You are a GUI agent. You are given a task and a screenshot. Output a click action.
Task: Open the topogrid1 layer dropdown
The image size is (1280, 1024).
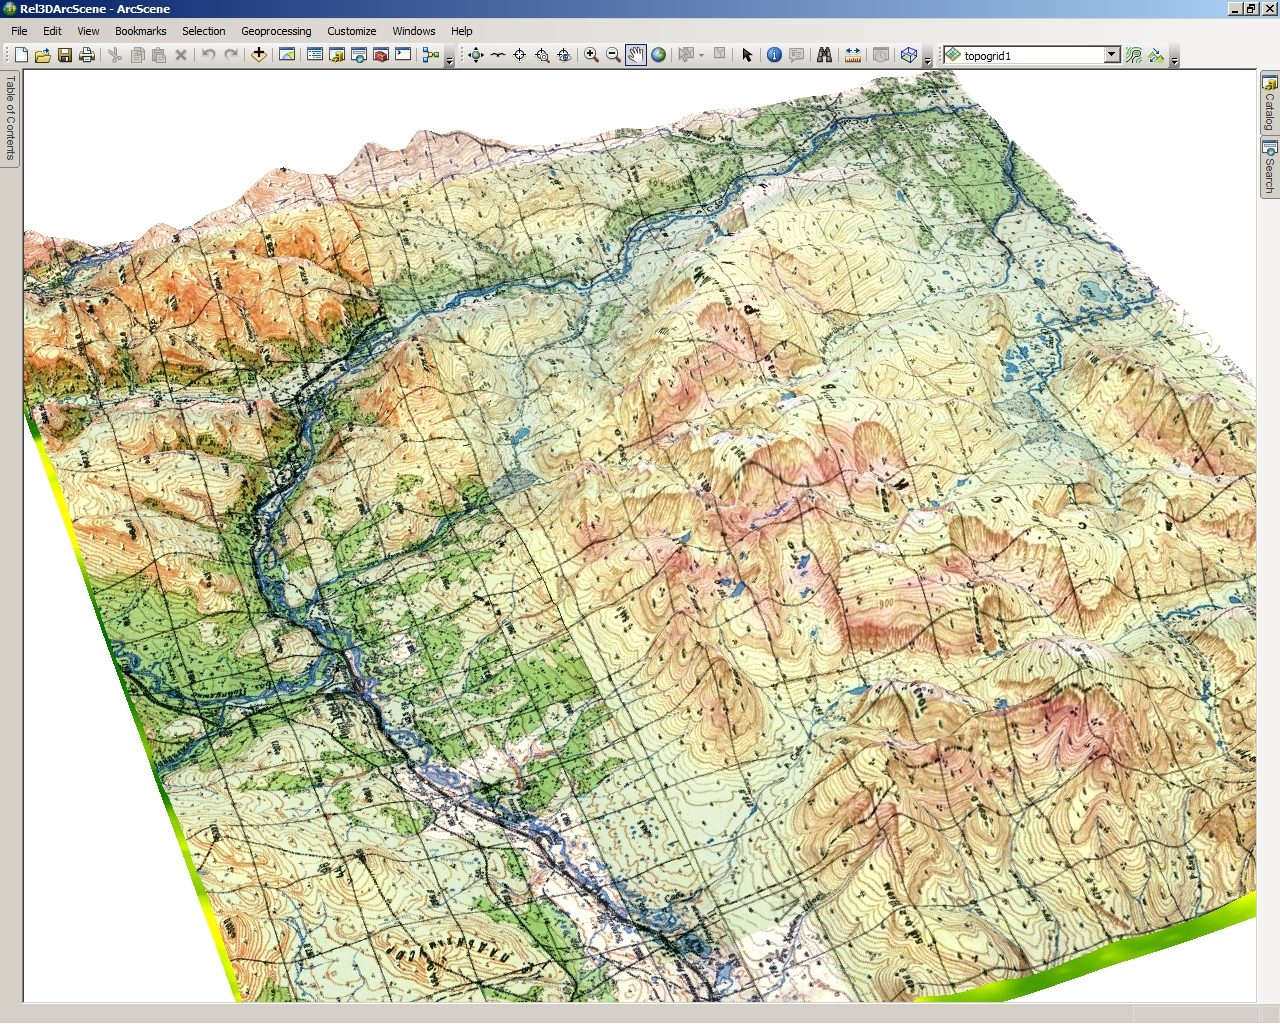[1112, 55]
